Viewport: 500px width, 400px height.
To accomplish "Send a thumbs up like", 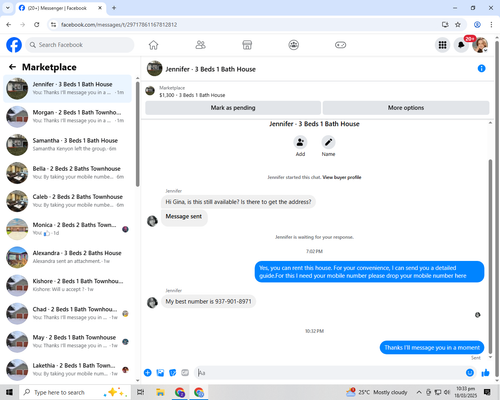I will tap(485, 373).
